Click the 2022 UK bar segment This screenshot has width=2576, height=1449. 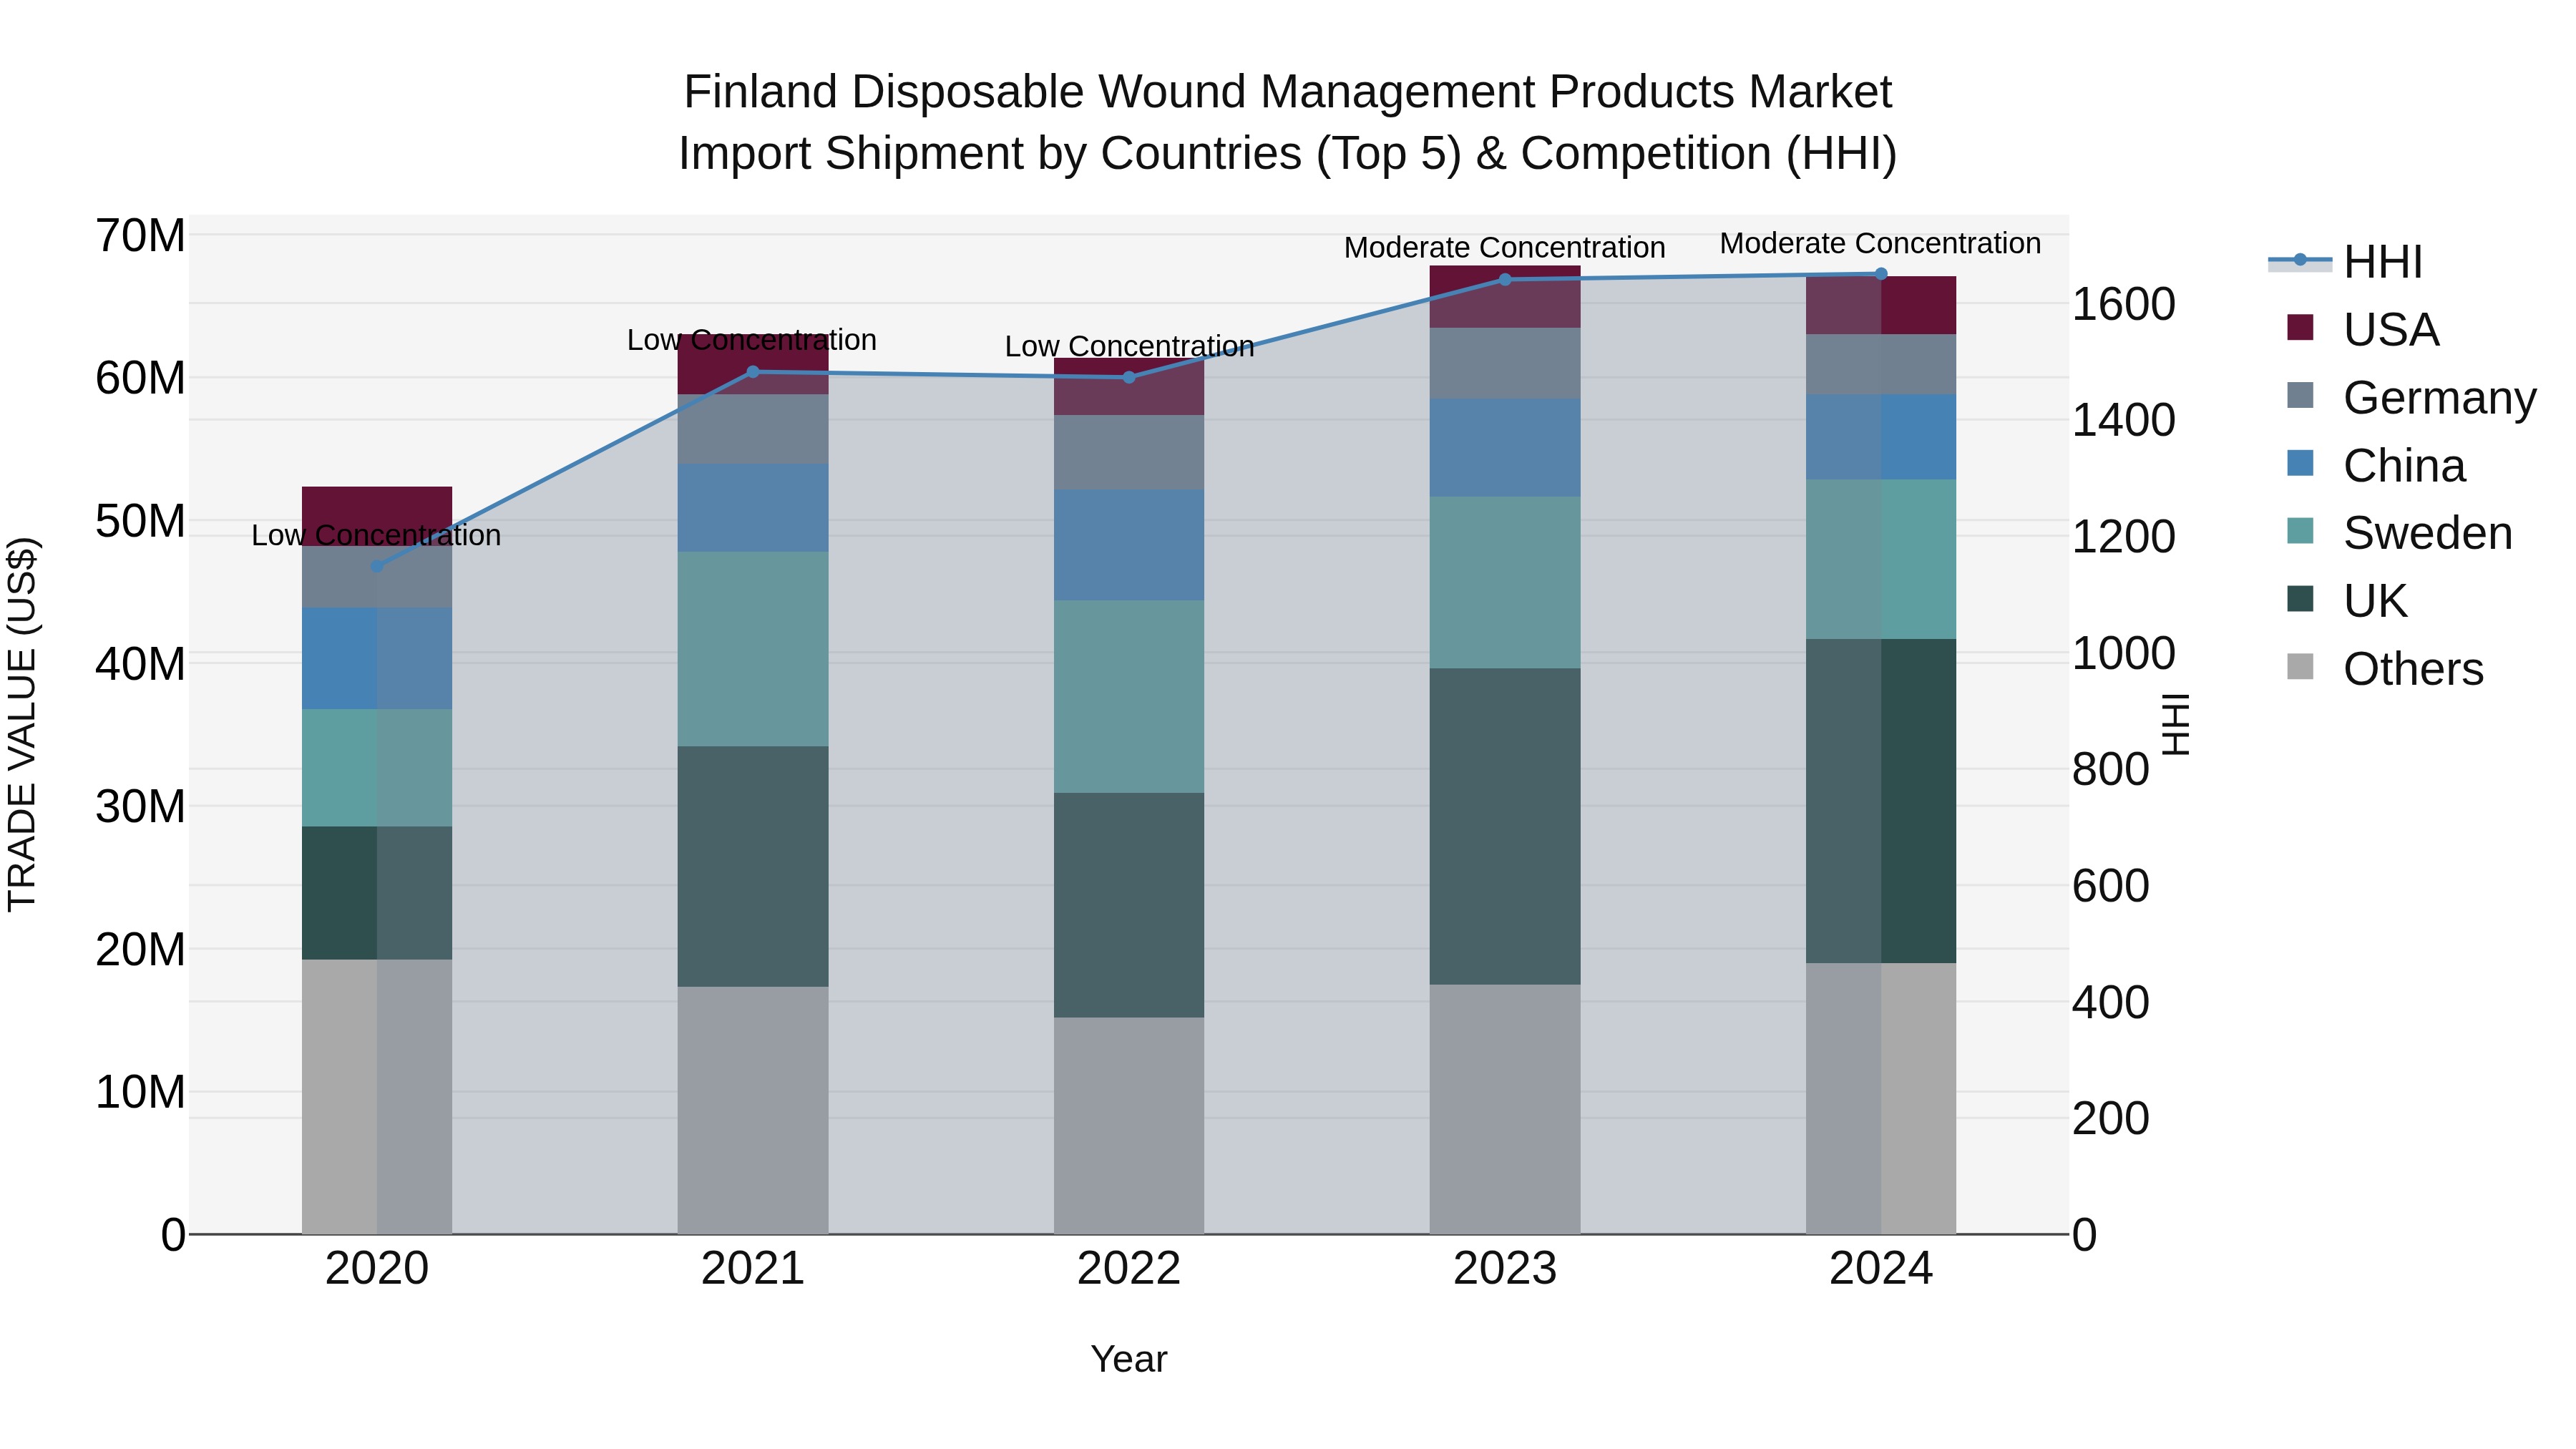[x=1129, y=906]
